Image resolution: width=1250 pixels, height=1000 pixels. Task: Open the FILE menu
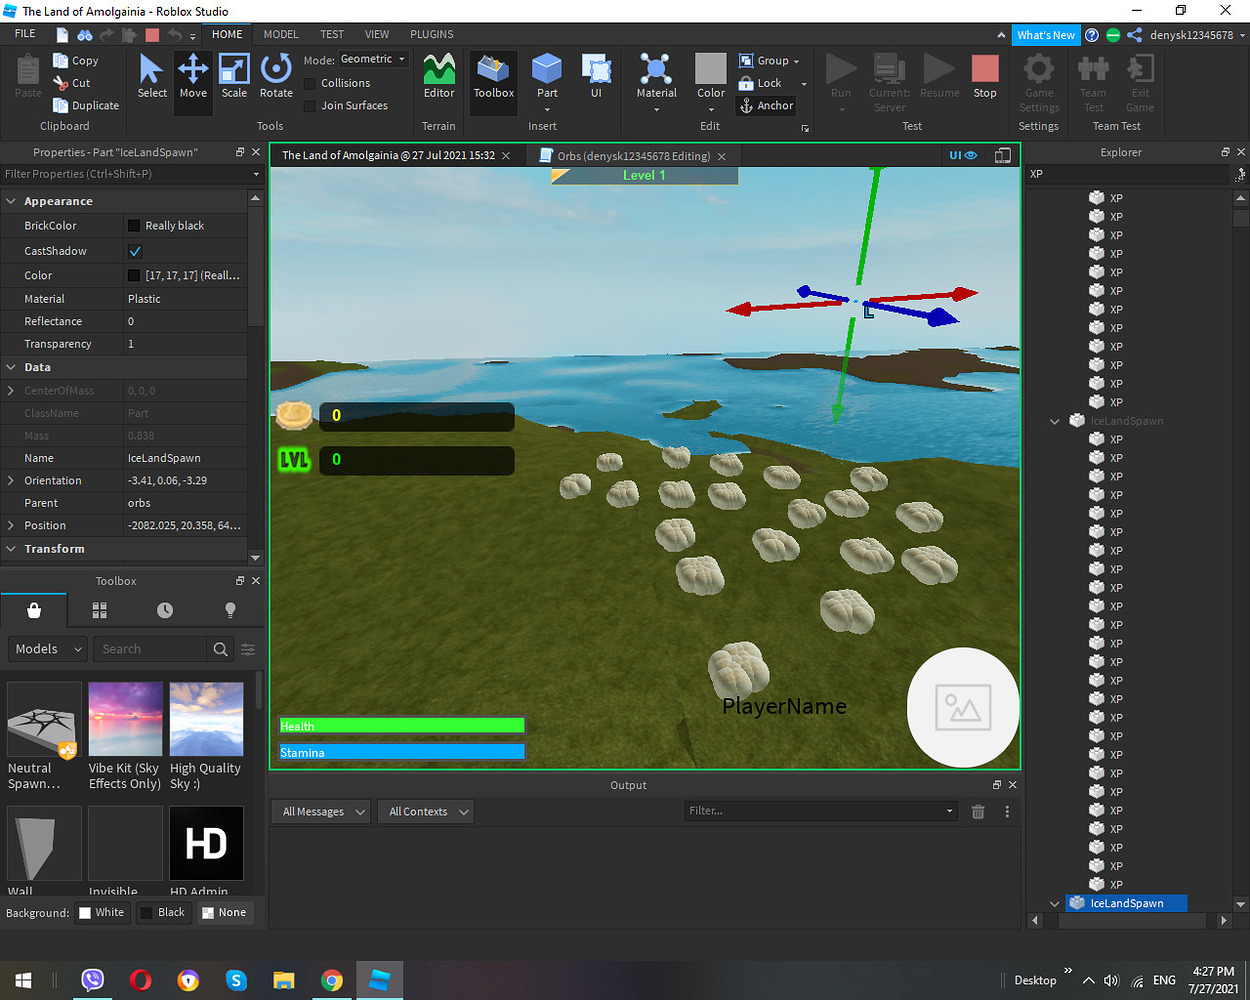(25, 34)
